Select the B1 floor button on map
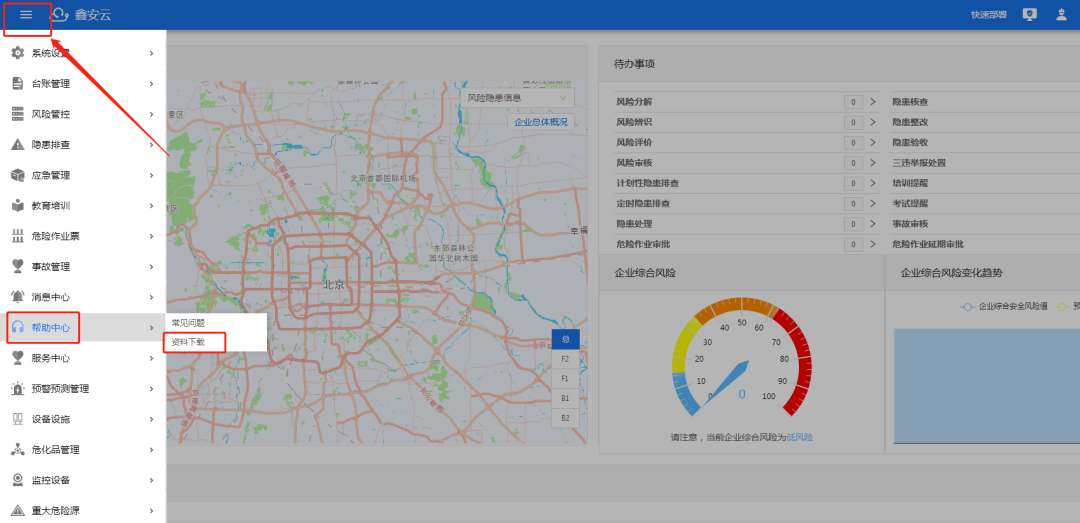Image resolution: width=1080 pixels, height=523 pixels. click(x=565, y=398)
